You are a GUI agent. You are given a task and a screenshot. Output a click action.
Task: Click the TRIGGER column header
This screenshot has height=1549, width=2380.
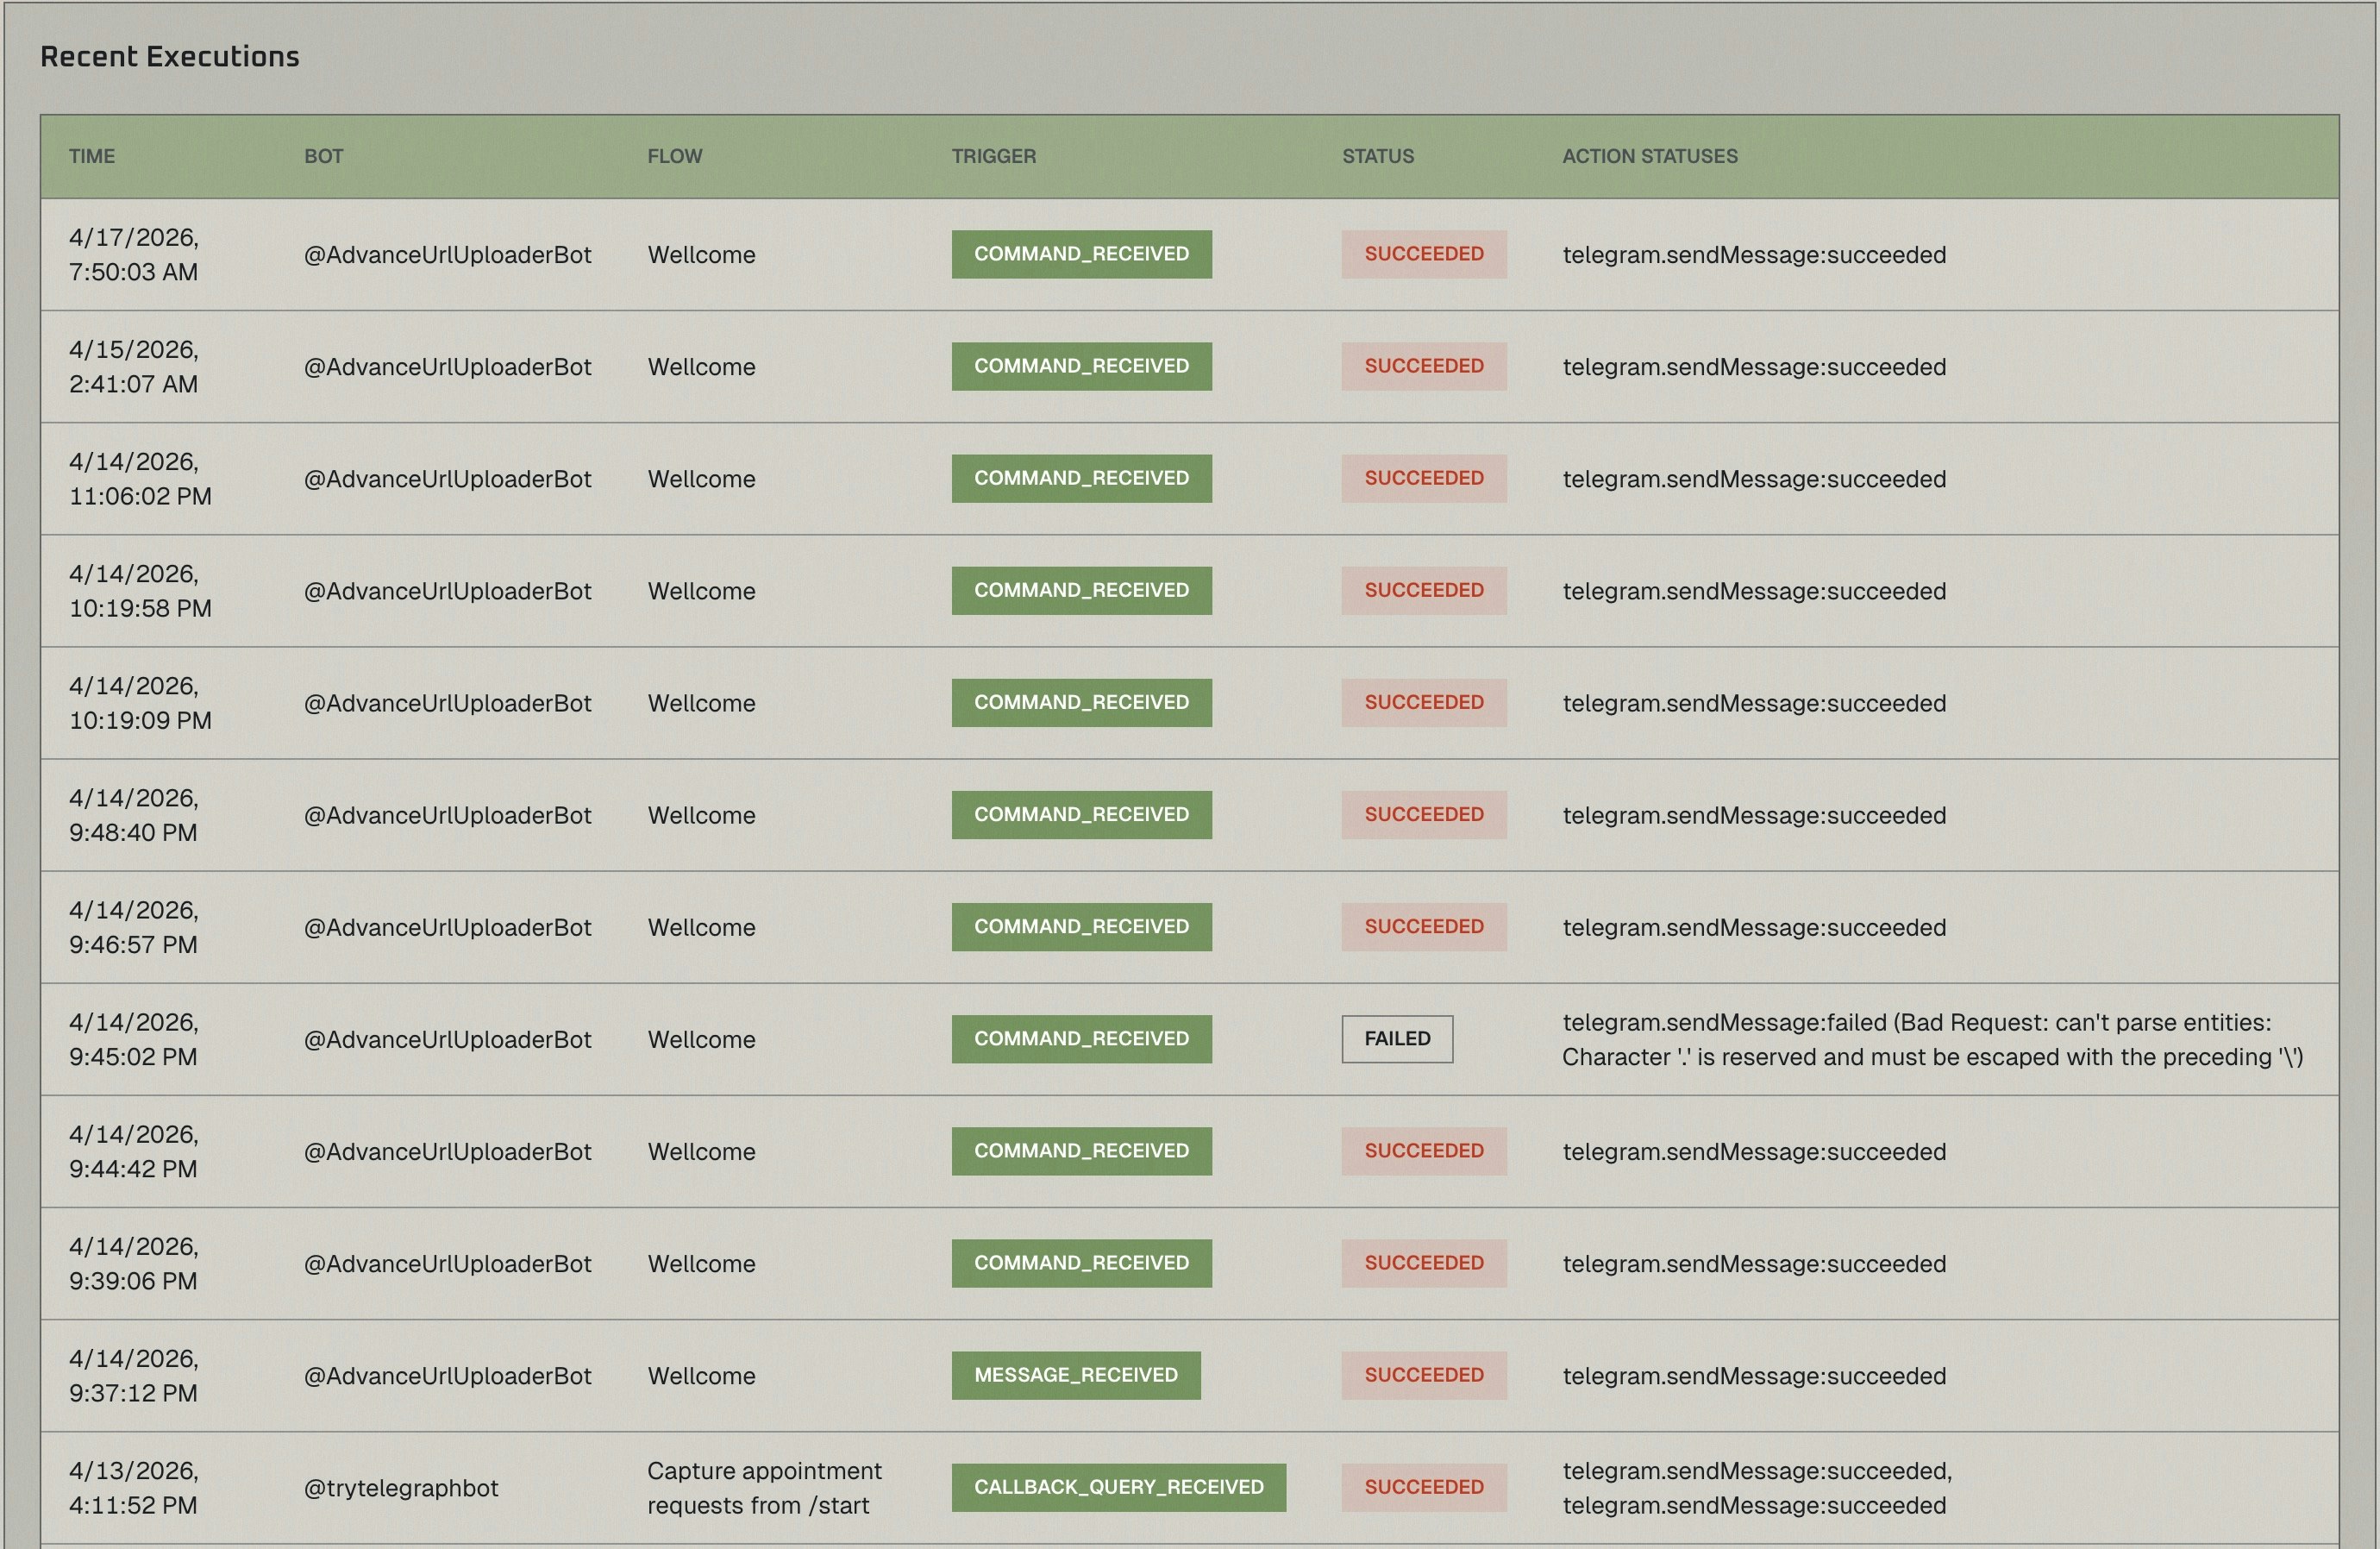point(993,156)
